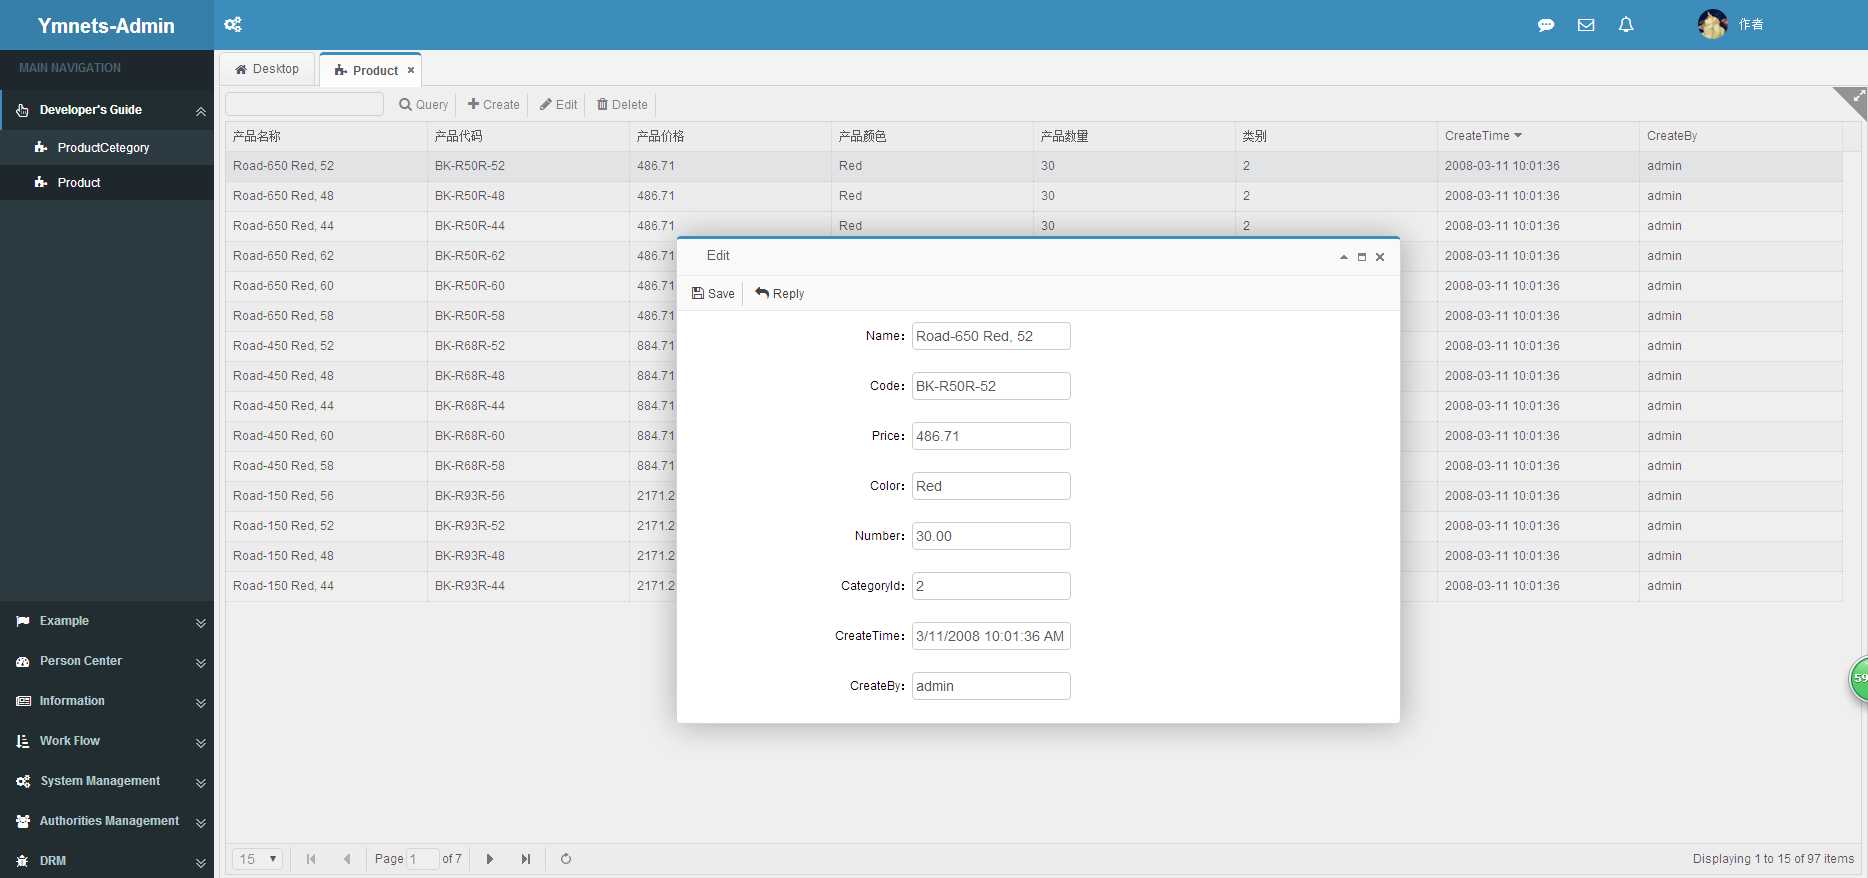Go to the last page

coord(526,859)
